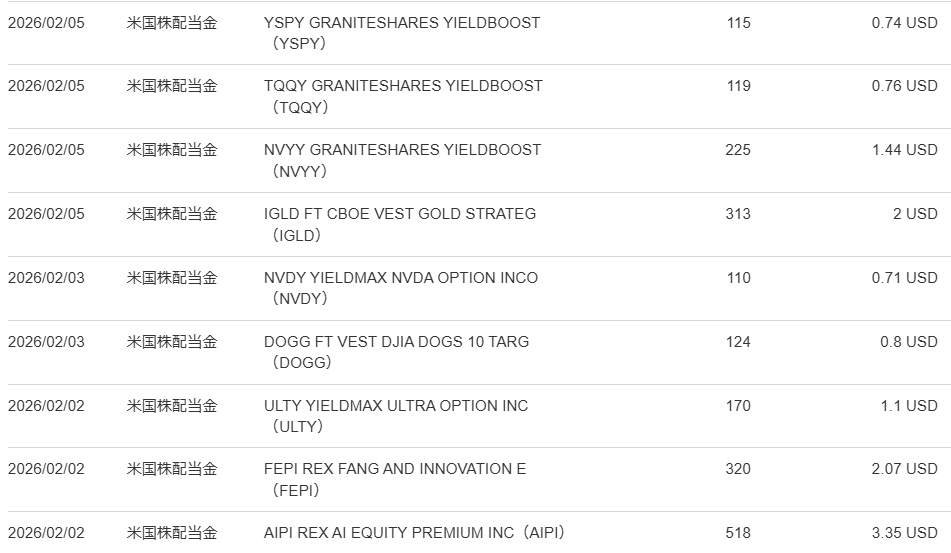The height and width of the screenshot is (553, 951).
Task: Click the 2026/02/02 date for ULTY
Action: tap(46, 406)
